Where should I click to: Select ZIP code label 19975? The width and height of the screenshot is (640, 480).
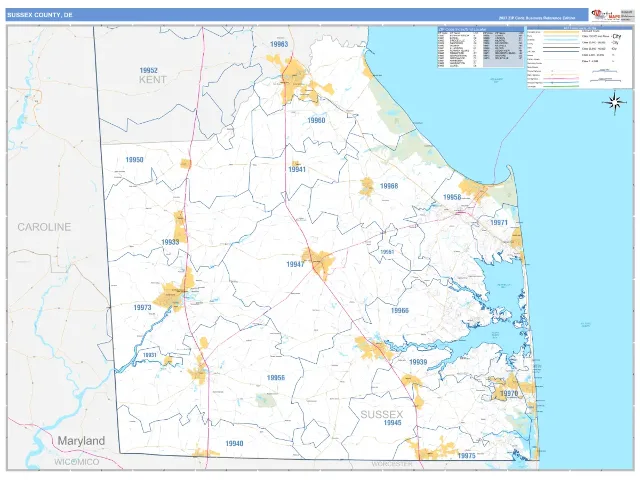tap(466, 456)
